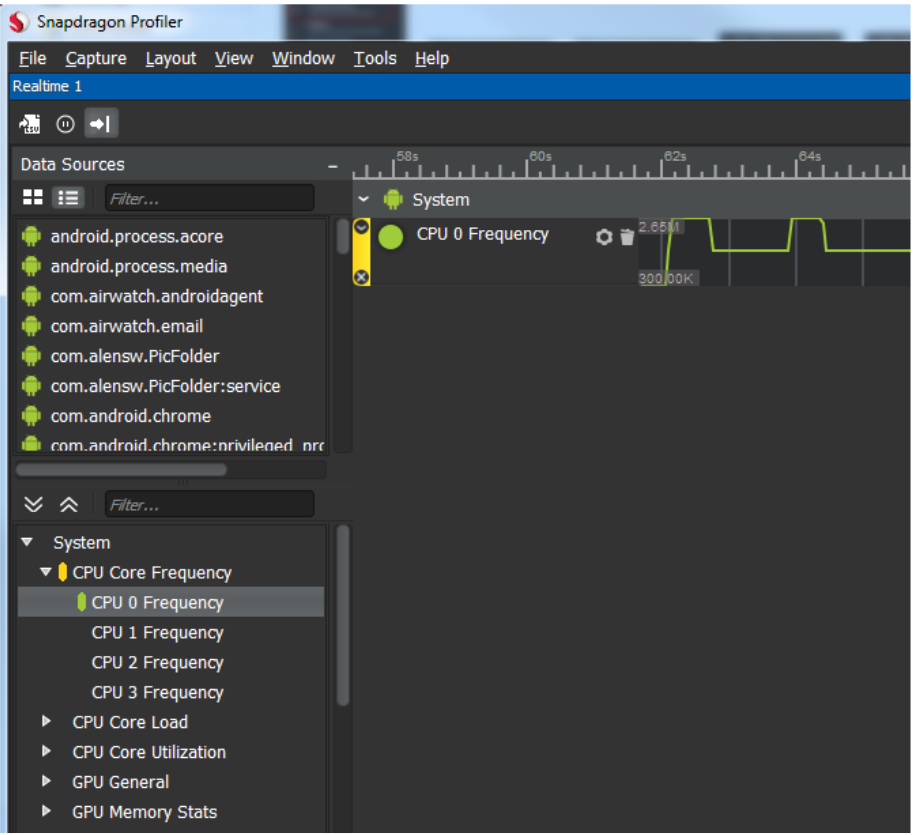Delete the CPU 0 Frequency track
The height and width of the screenshot is (835, 914).
point(627,237)
